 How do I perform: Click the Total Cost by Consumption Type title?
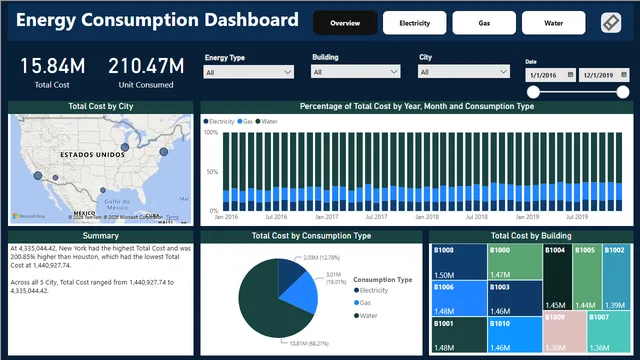pos(311,236)
